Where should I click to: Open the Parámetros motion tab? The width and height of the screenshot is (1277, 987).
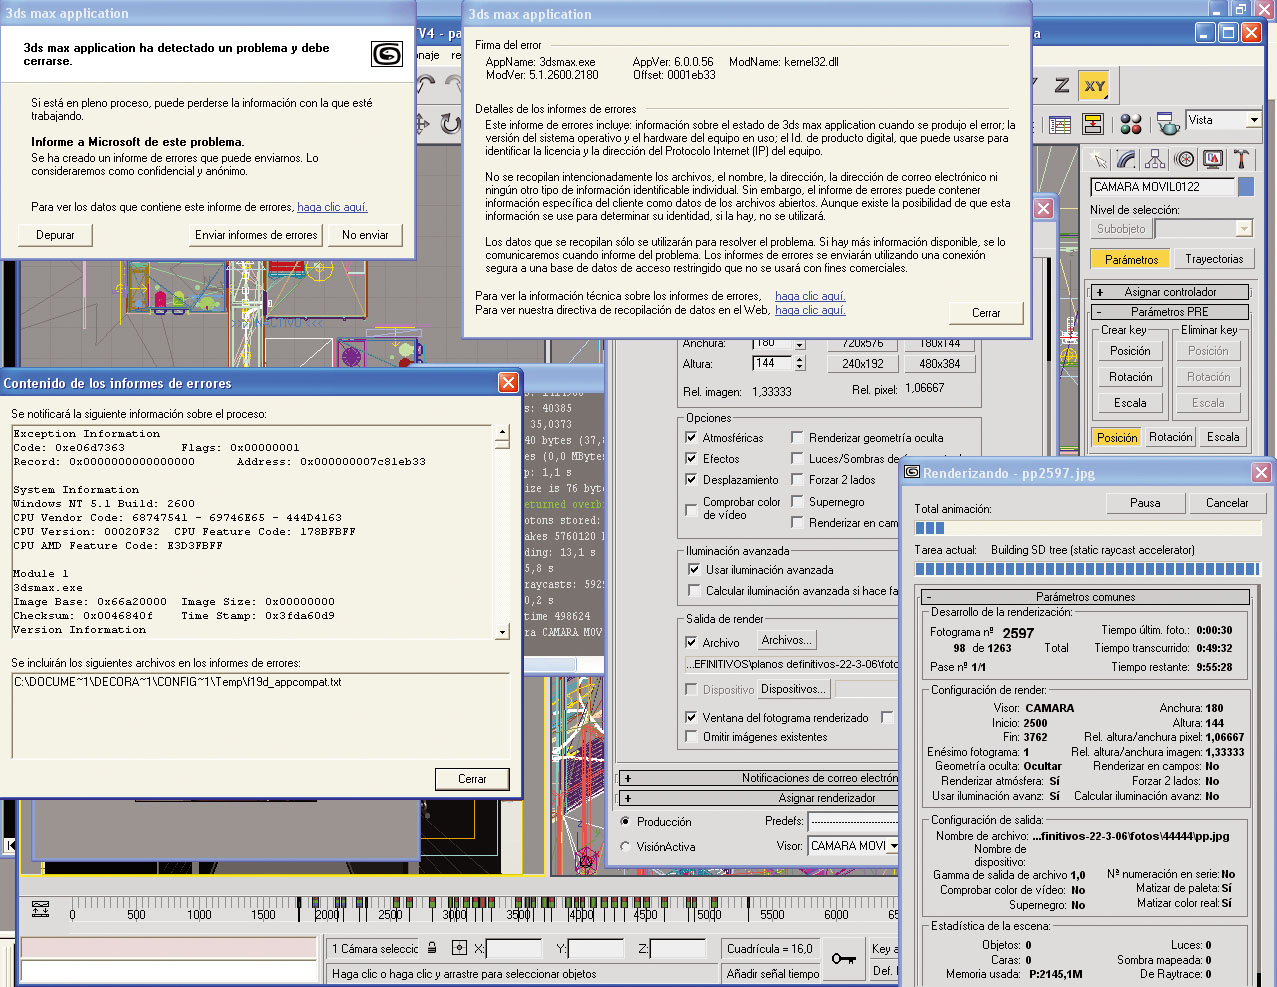[x=1131, y=259]
